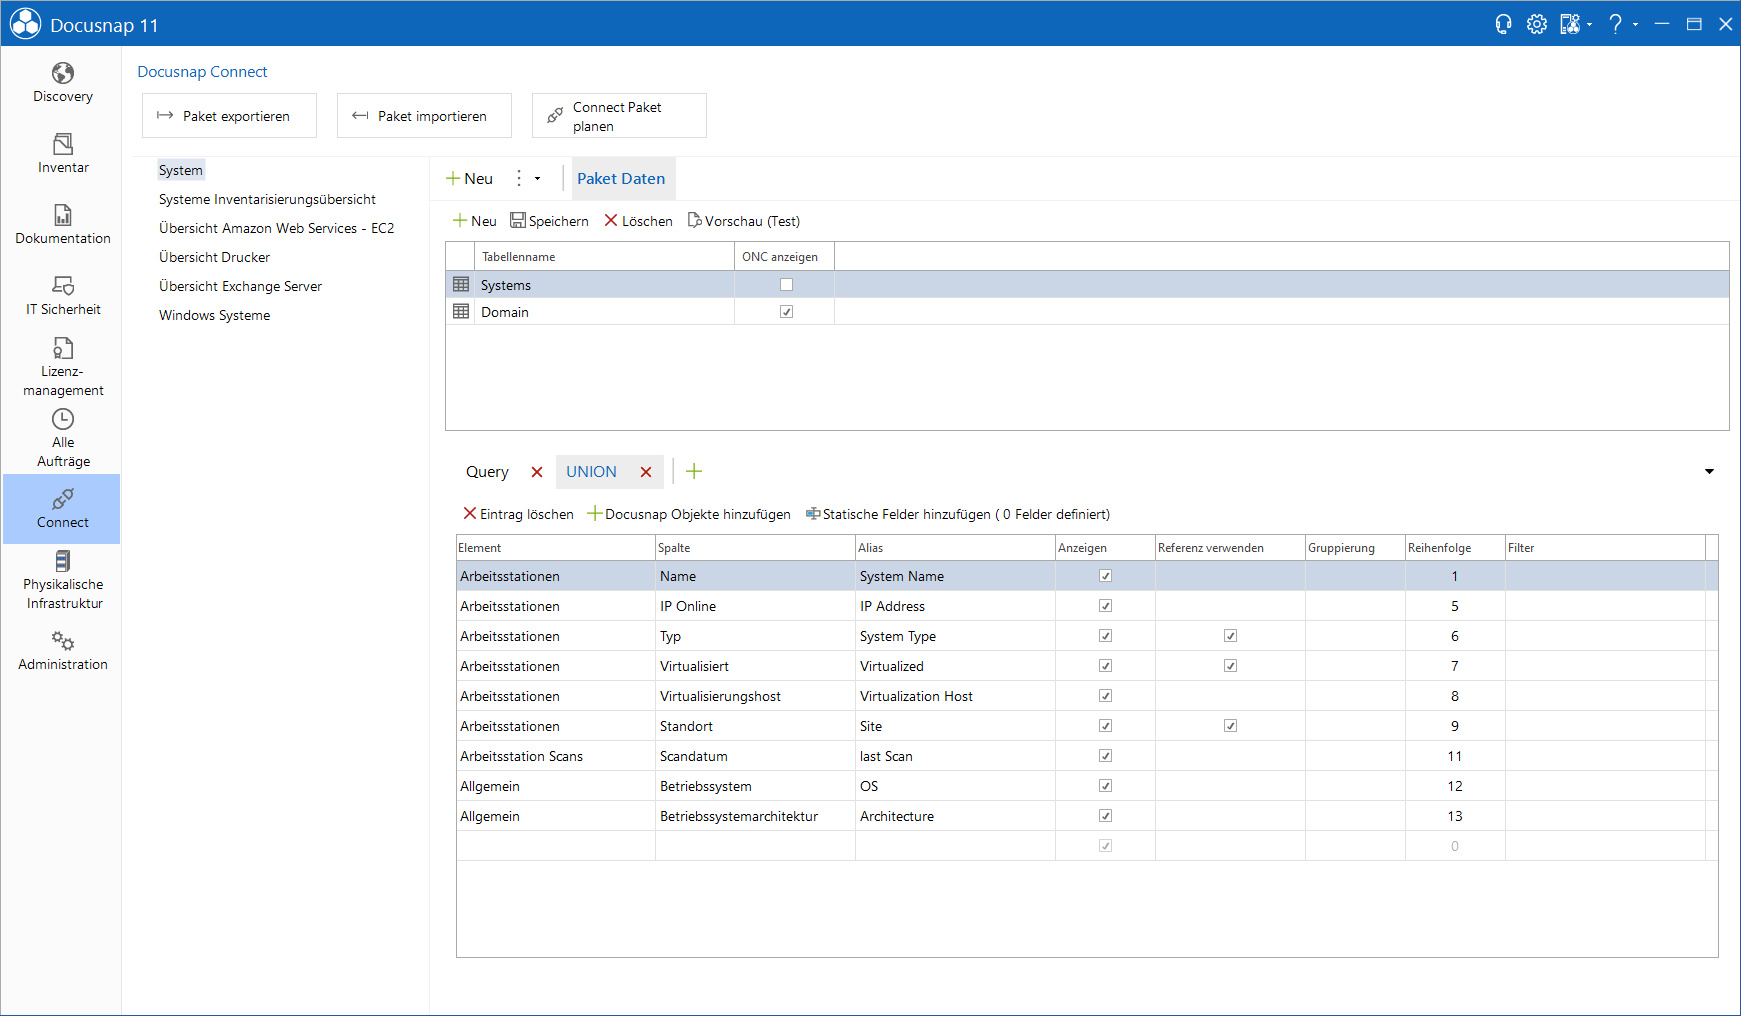Toggle Referenz verwenden for Virtualized

(1230, 666)
